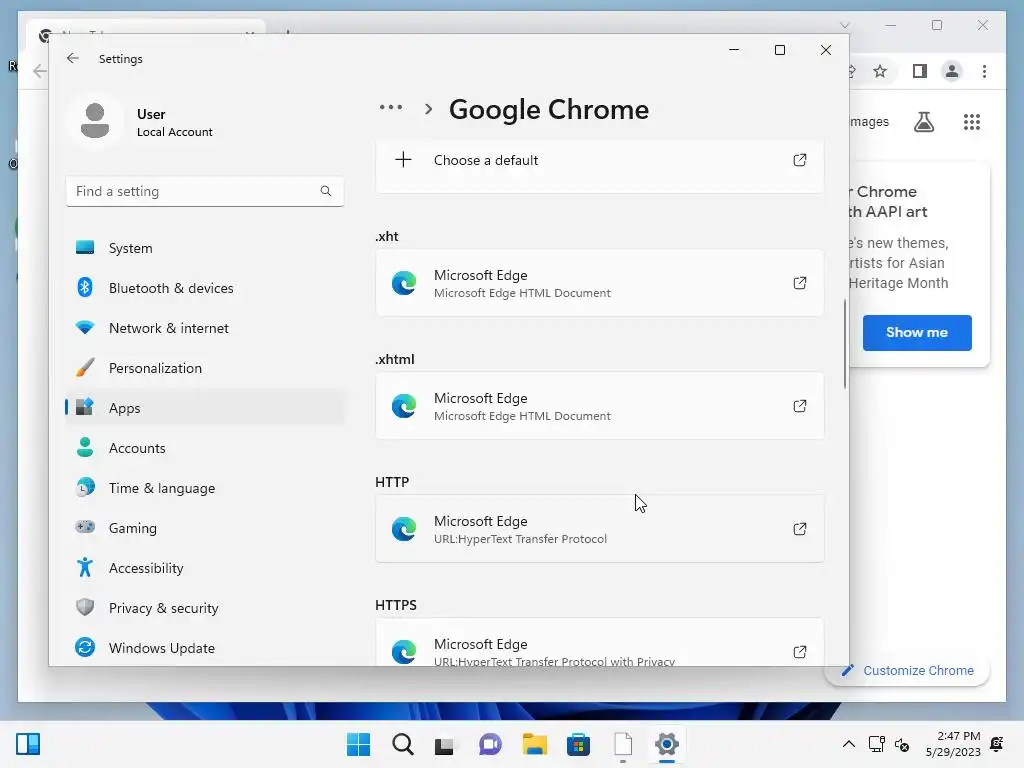Open the Gaming settings category

pyautogui.click(x=204, y=528)
